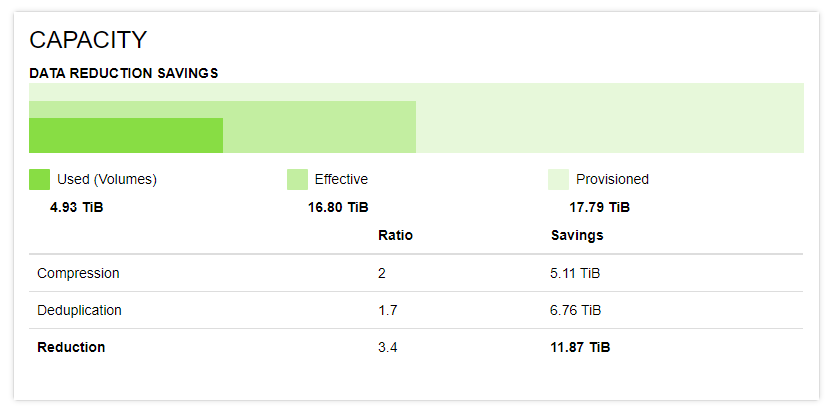835x411 pixels.
Task: Select the 16.80 TiB effective value
Action: point(338,208)
